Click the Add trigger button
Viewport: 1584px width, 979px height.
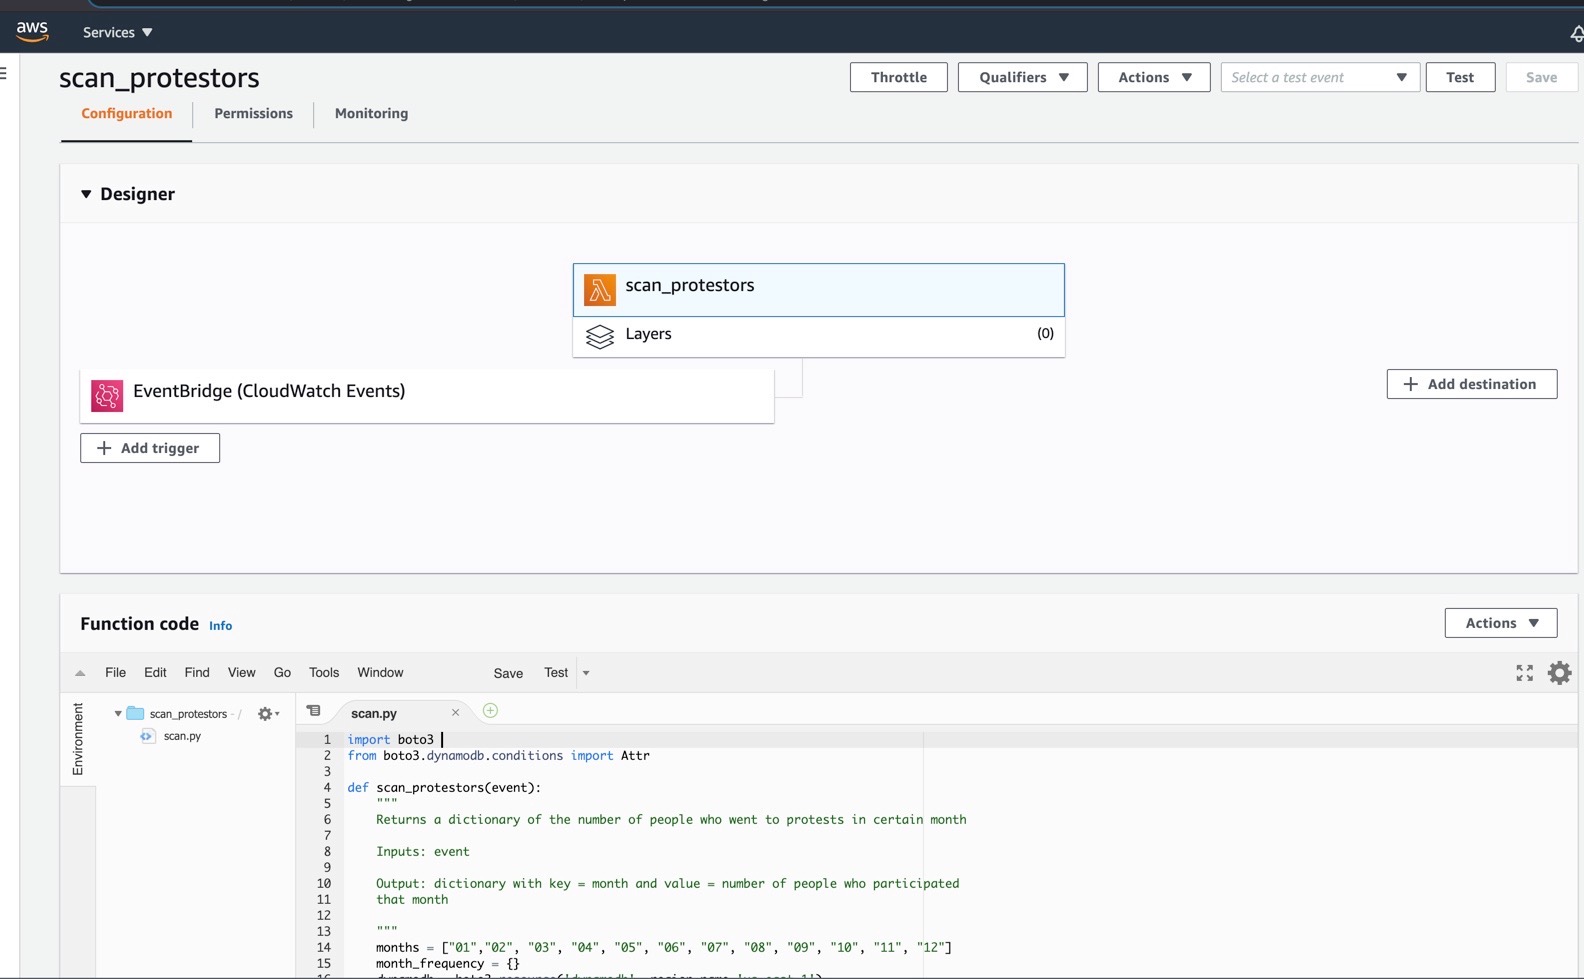pyautogui.click(x=150, y=448)
